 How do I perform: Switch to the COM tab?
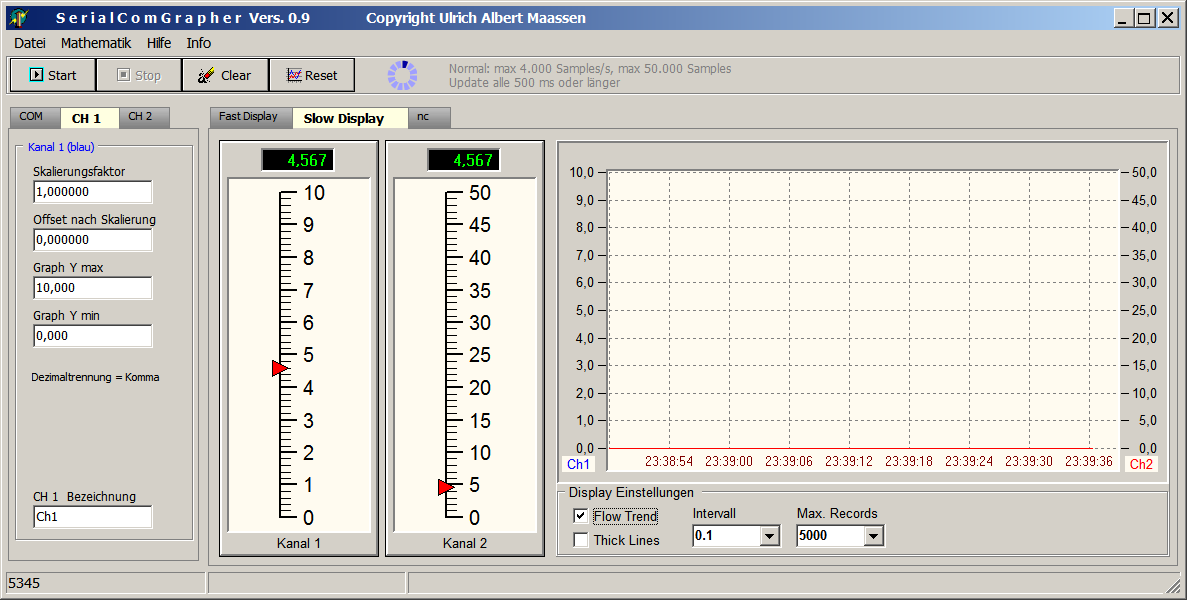click(35, 117)
